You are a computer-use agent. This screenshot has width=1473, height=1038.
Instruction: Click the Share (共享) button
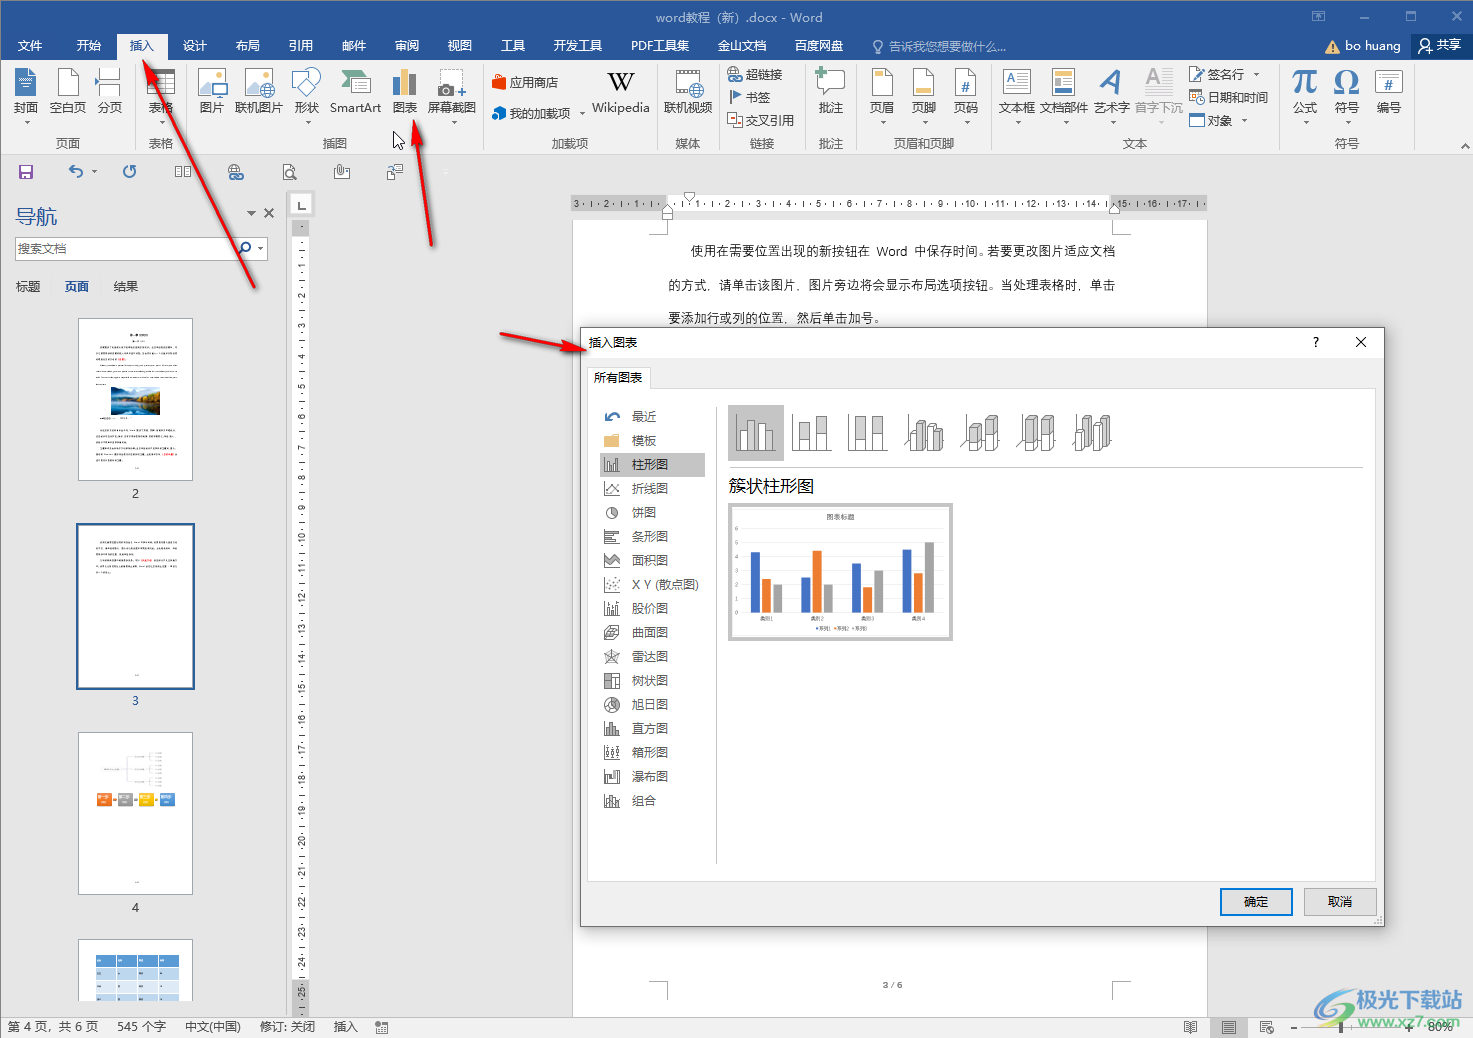(1440, 45)
